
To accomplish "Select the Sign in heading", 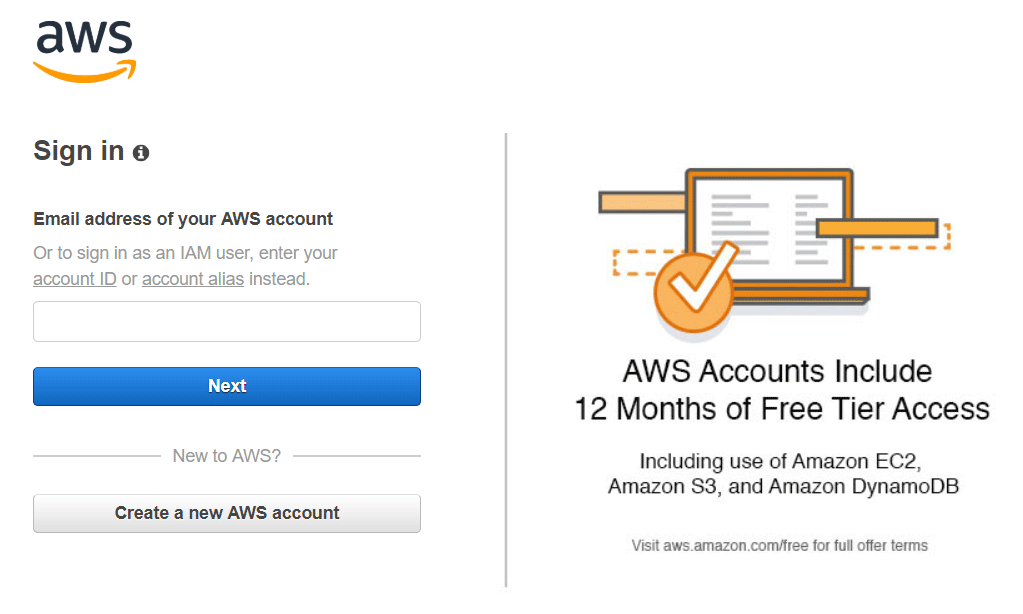I will [76, 152].
